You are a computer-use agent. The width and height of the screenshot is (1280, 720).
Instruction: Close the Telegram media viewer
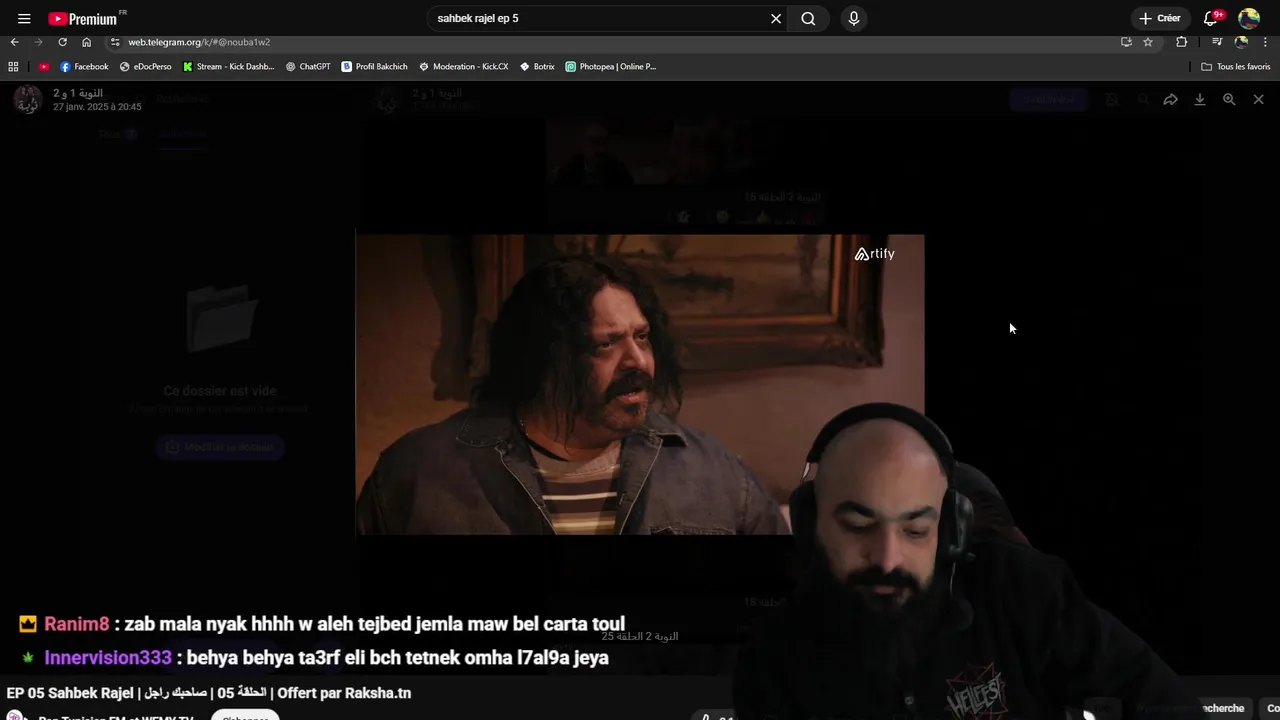coord(1258,99)
